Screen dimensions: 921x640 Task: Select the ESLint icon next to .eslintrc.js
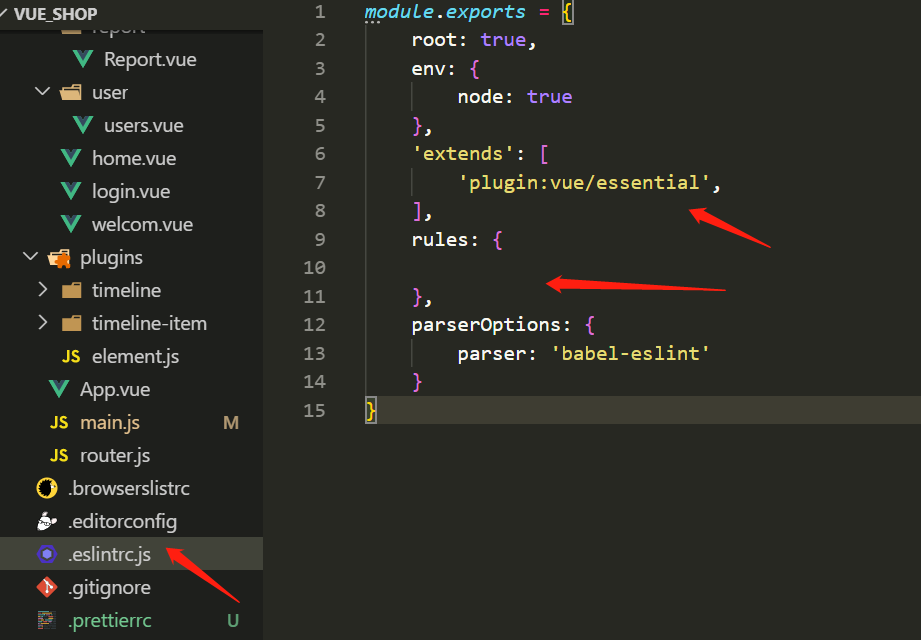pyautogui.click(x=46, y=554)
